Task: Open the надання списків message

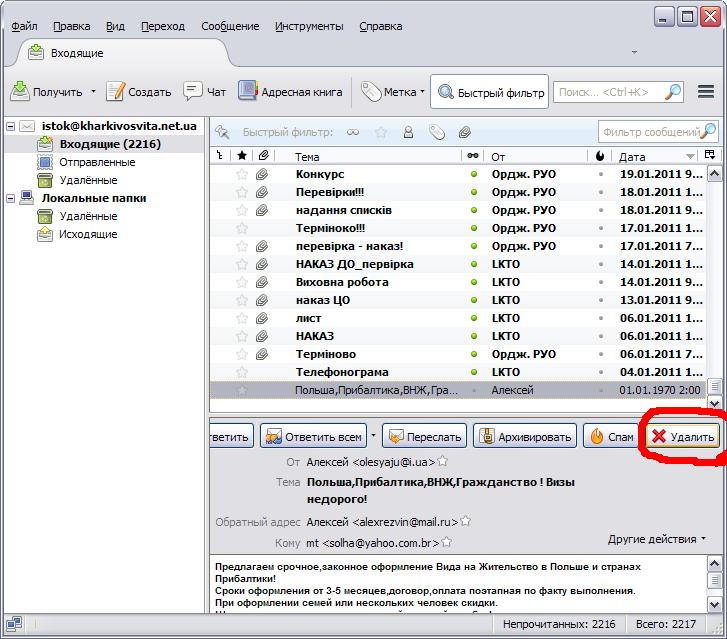Action: tap(458, 211)
